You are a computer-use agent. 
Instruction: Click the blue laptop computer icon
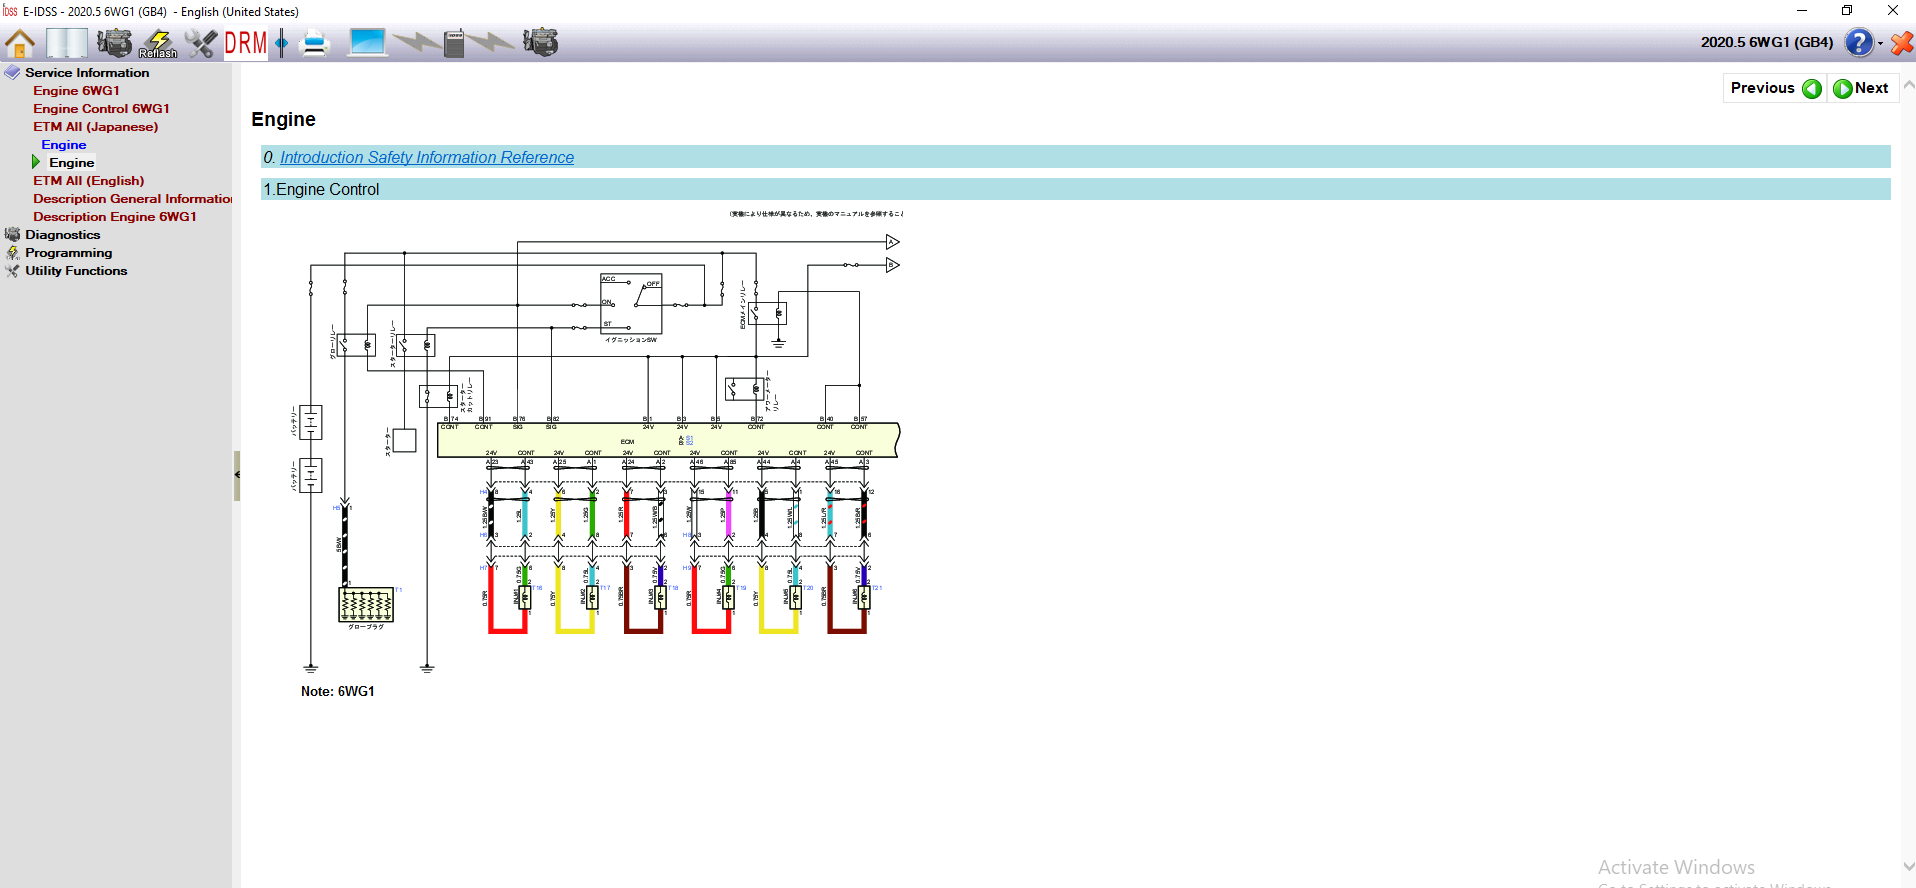367,43
